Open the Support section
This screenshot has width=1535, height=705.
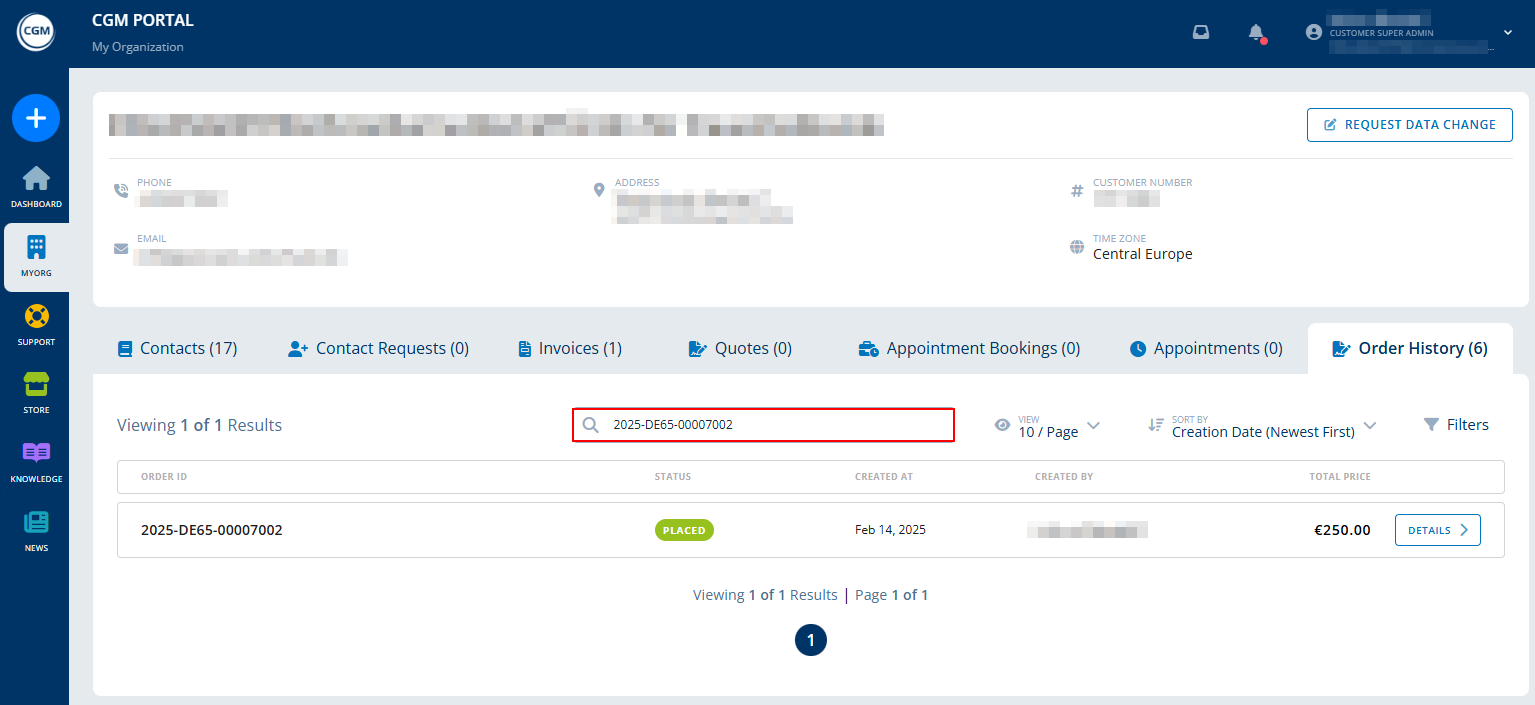tap(36, 325)
